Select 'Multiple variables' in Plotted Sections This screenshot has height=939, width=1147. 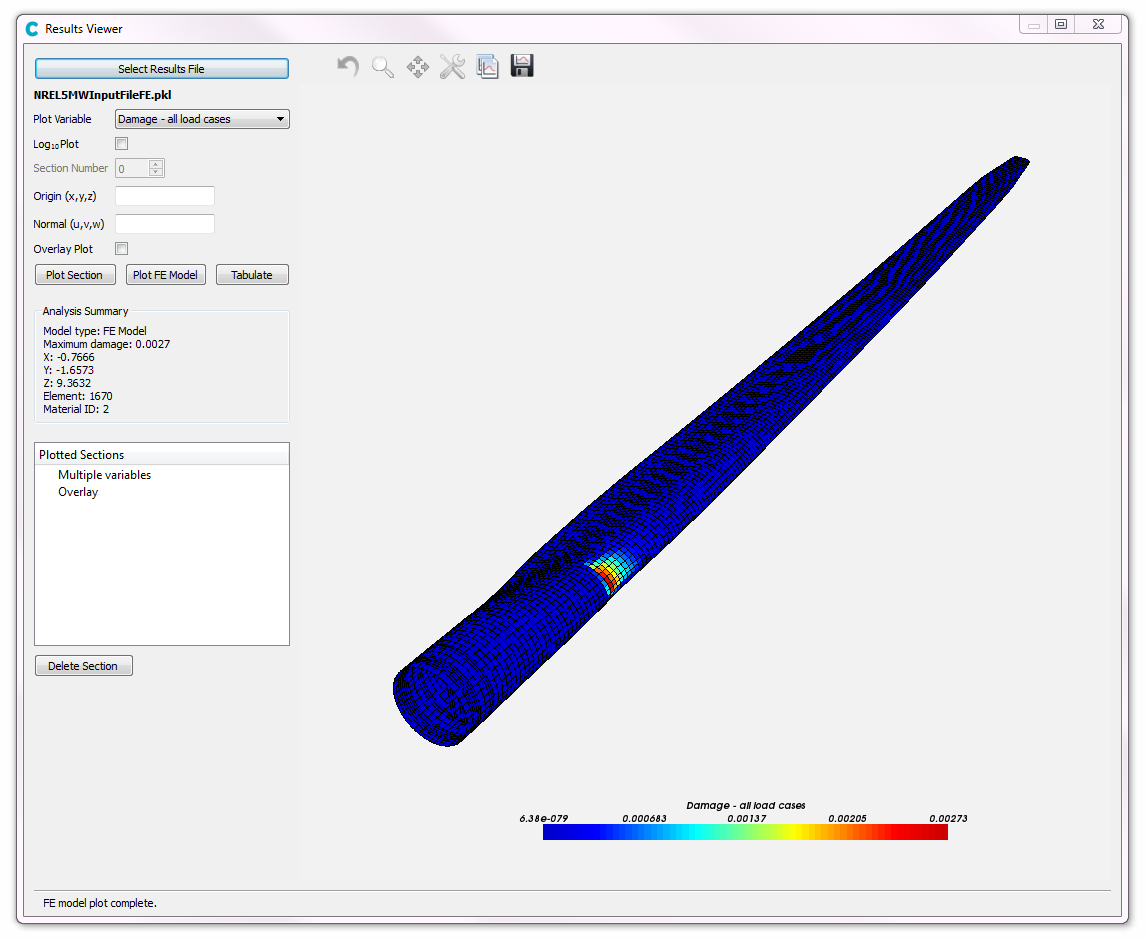click(104, 475)
